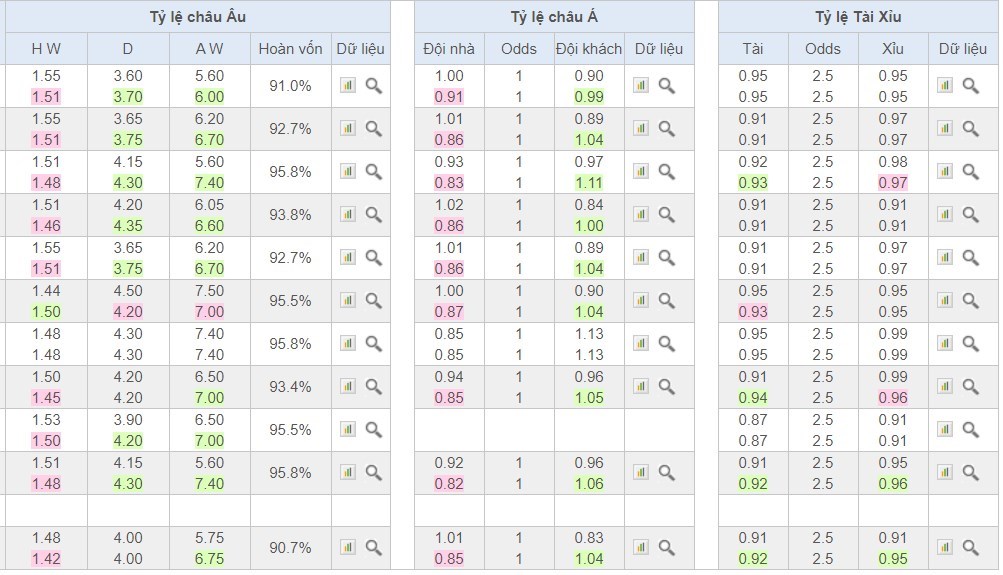Click the '93.4%' payout cell
Screen dimensions: 1003x575
[x=290, y=387]
